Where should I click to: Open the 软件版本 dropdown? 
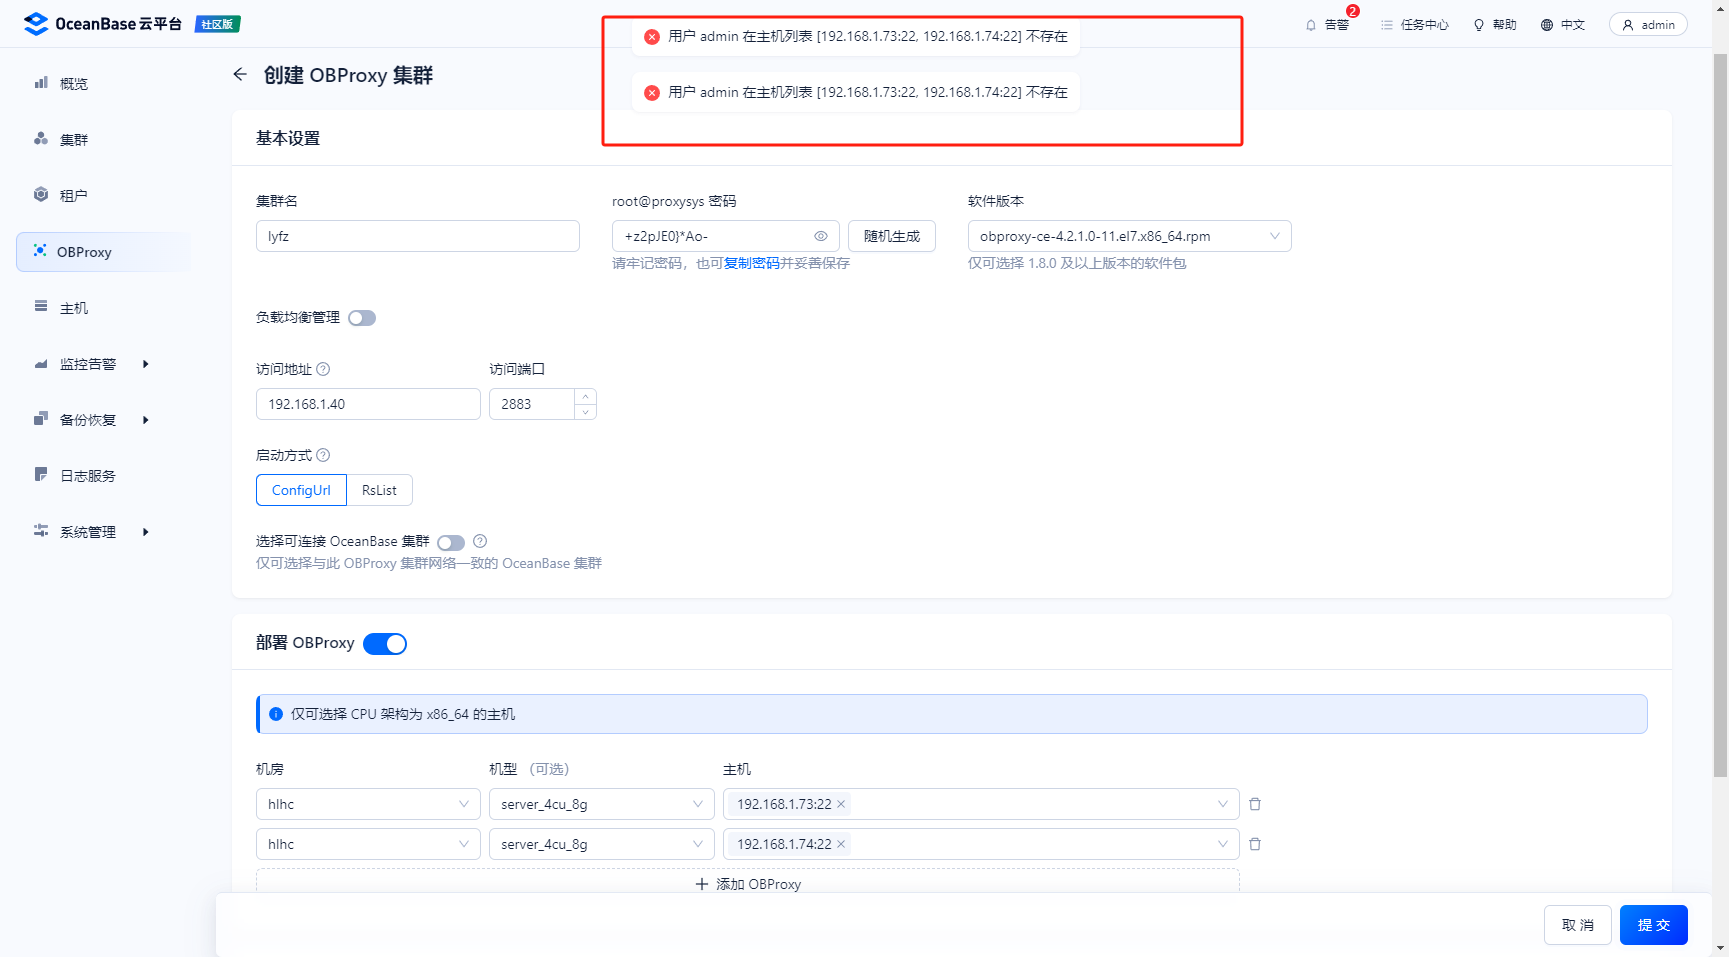1130,236
